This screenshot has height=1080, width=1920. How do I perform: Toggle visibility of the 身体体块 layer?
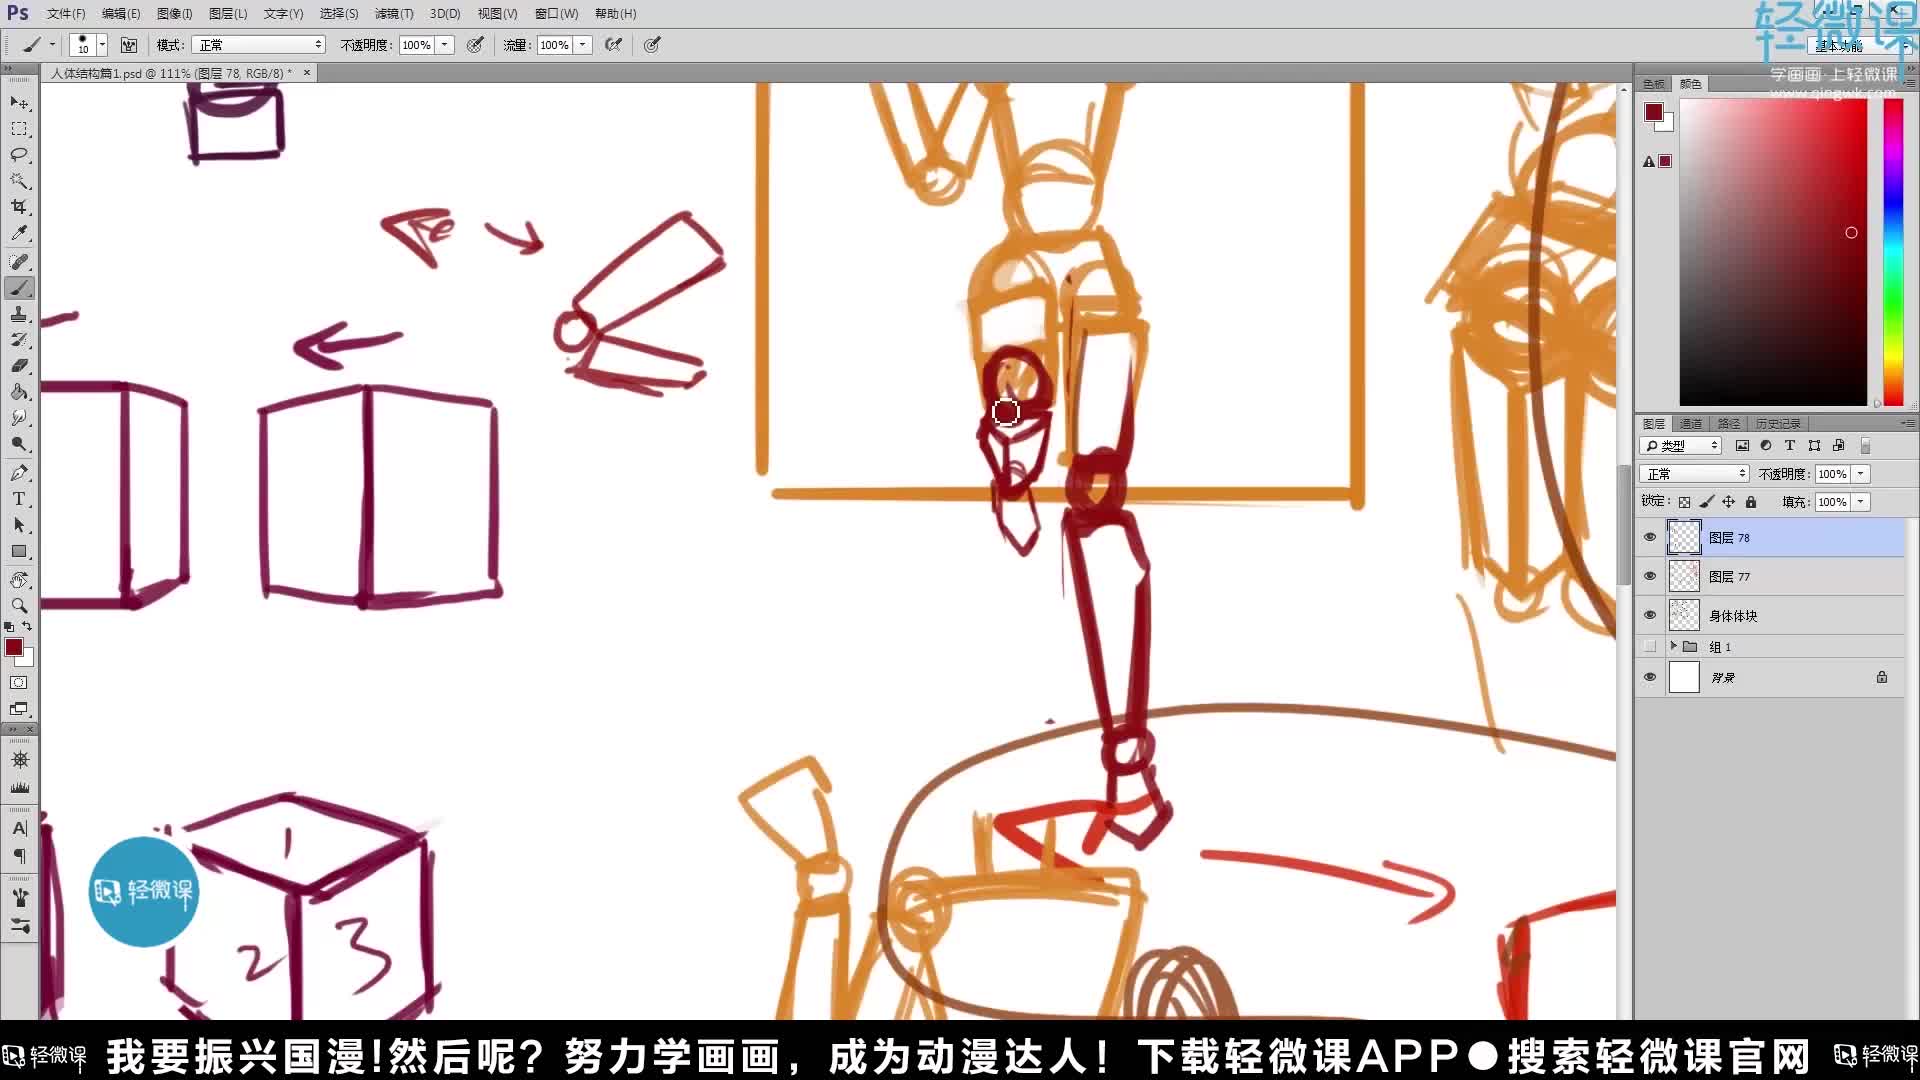[x=1650, y=616]
